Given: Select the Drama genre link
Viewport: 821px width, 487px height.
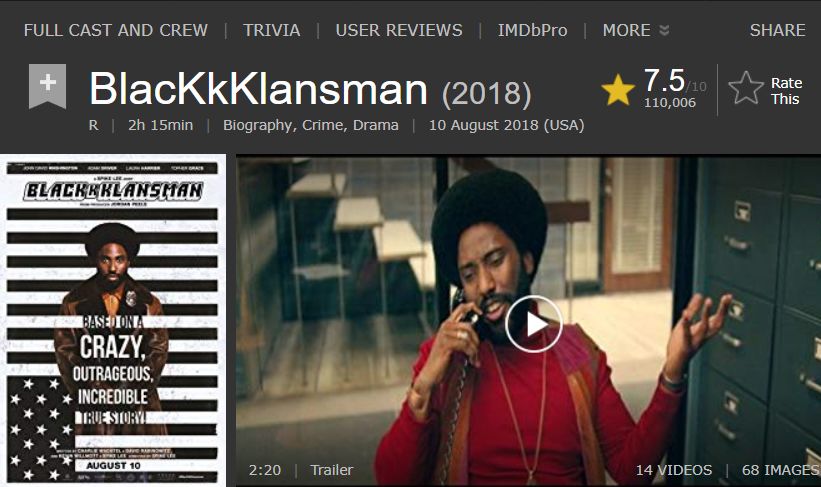Looking at the screenshot, I should [x=375, y=126].
